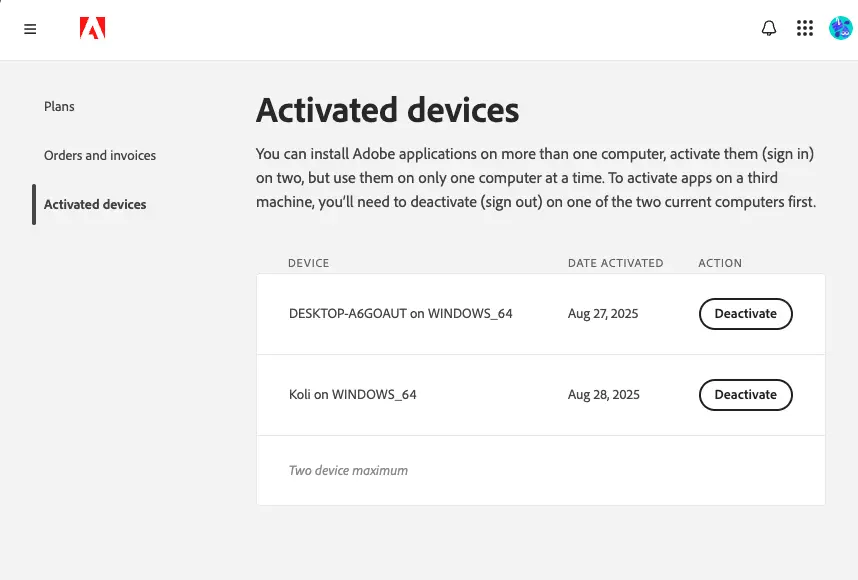Select the Koli on WINDOWS_64 entry
Screen dimensions: 858x580
[352, 395]
